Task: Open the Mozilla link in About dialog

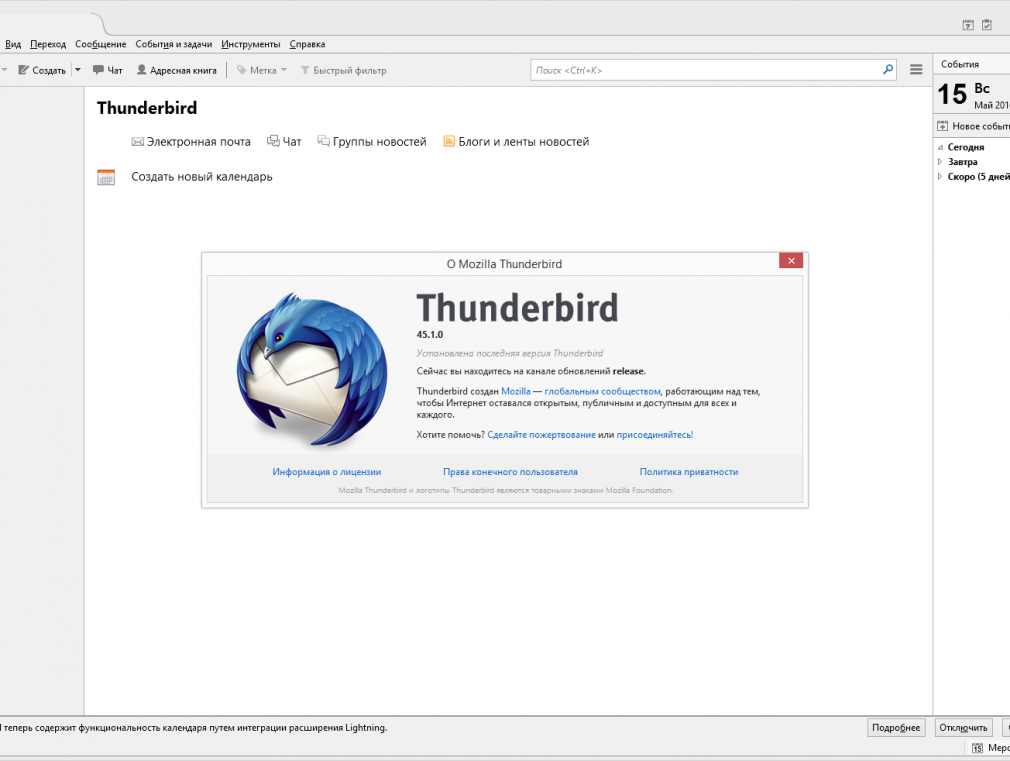Action: coord(516,391)
